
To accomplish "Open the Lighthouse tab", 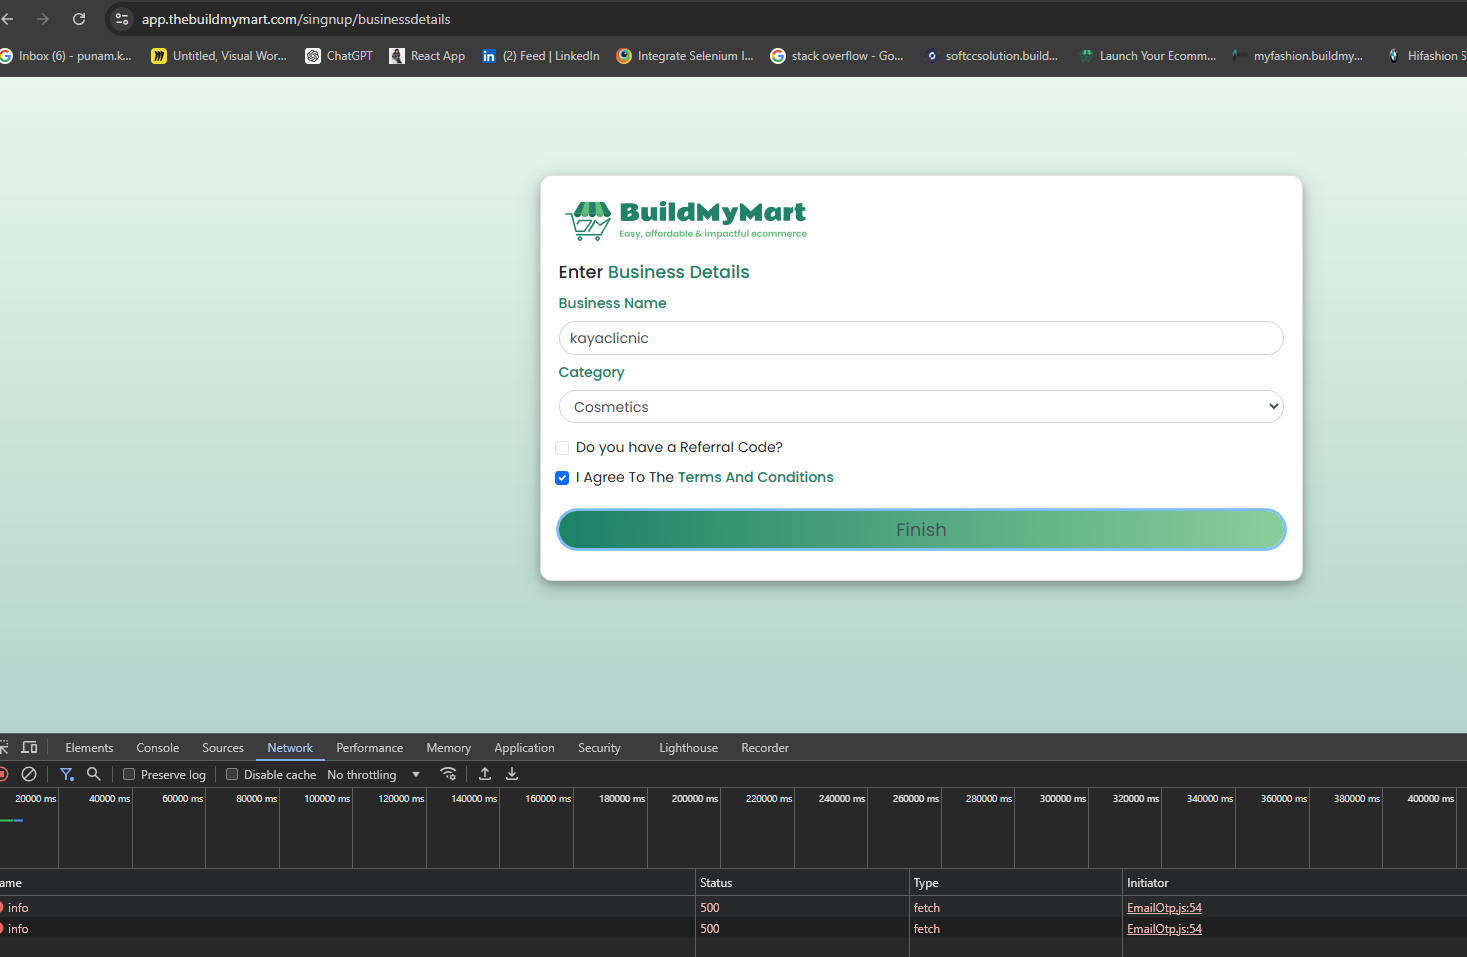I will pyautogui.click(x=688, y=748).
